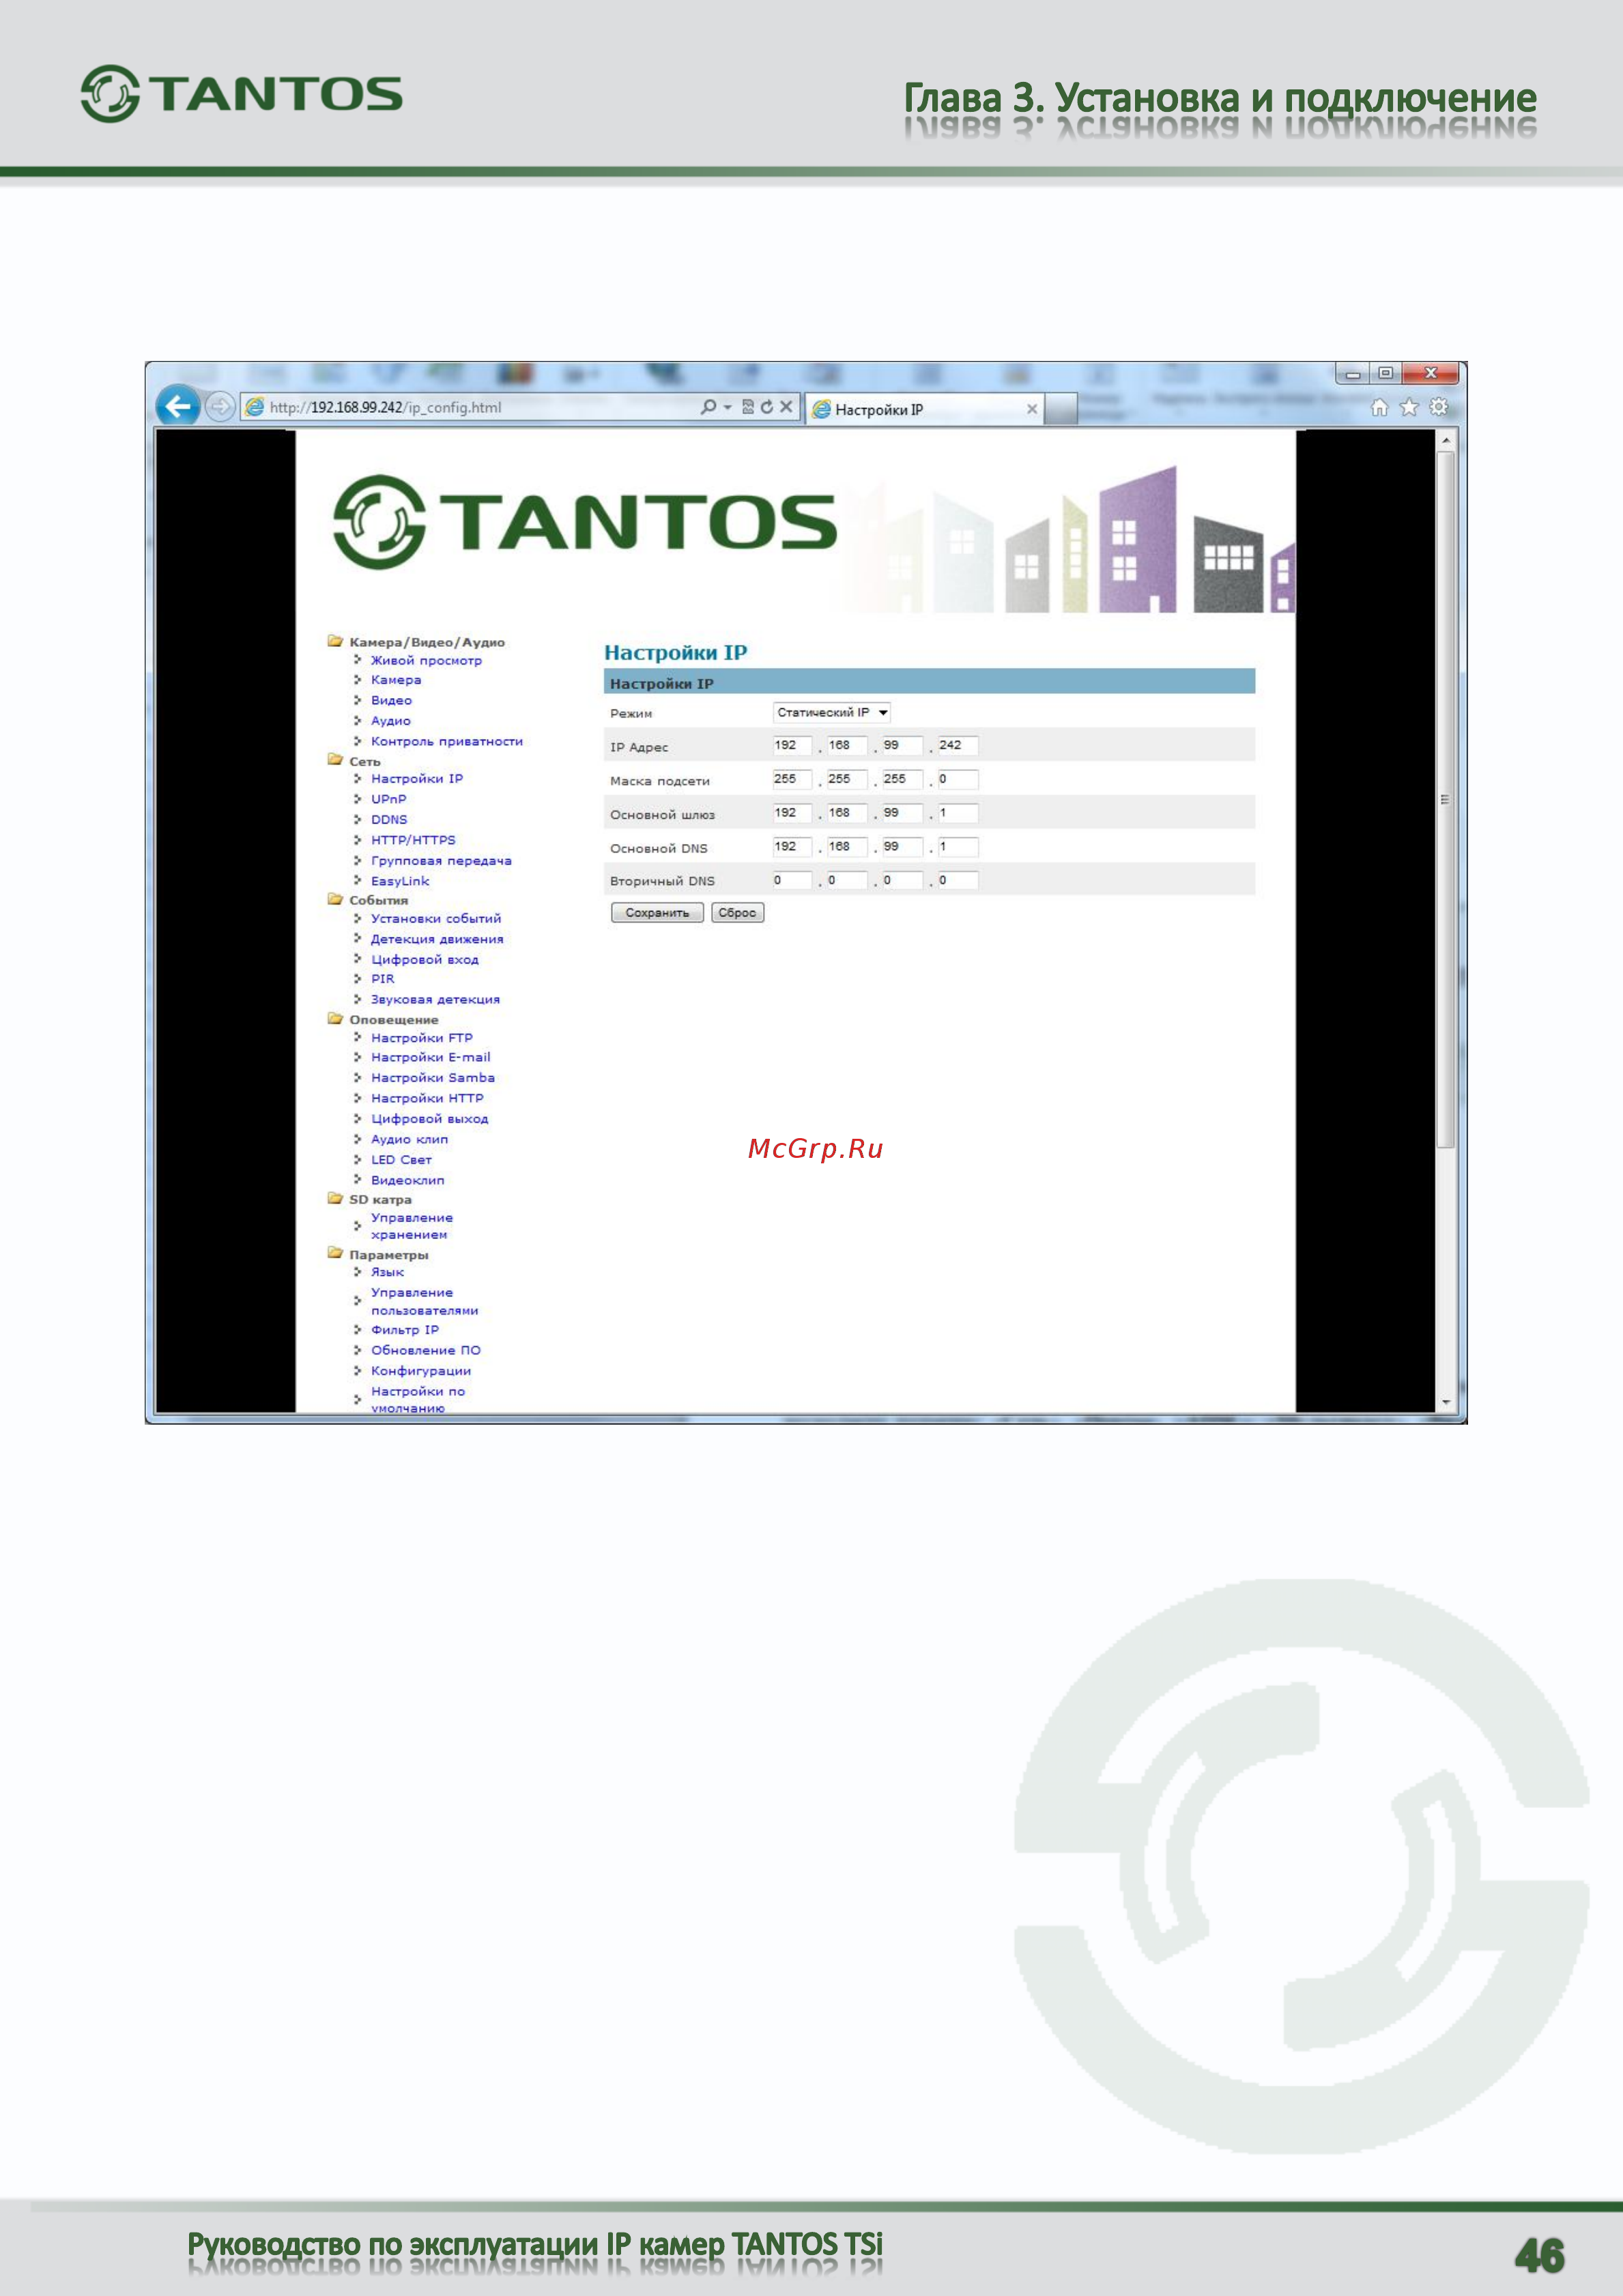Open 'Аудио клип' menu link
The image size is (1623, 2296).
click(409, 1139)
